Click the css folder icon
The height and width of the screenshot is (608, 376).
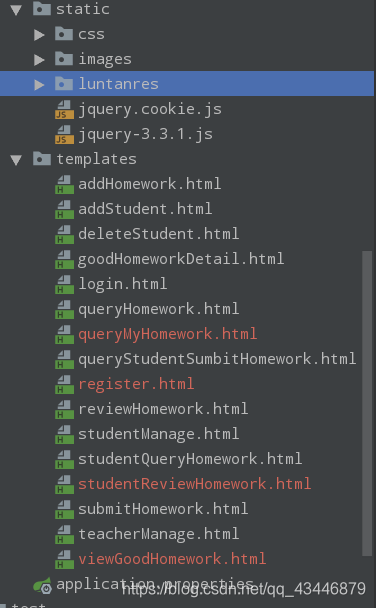coord(64,34)
